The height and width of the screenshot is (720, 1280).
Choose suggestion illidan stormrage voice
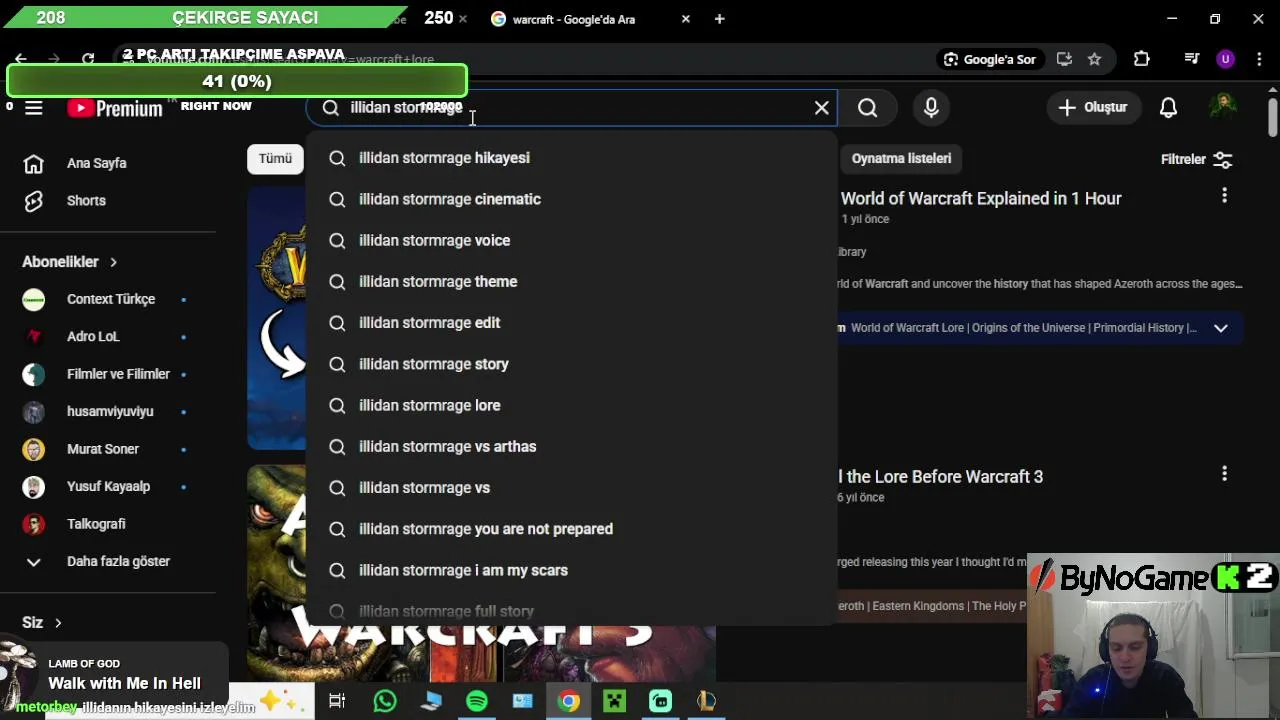click(x=571, y=241)
